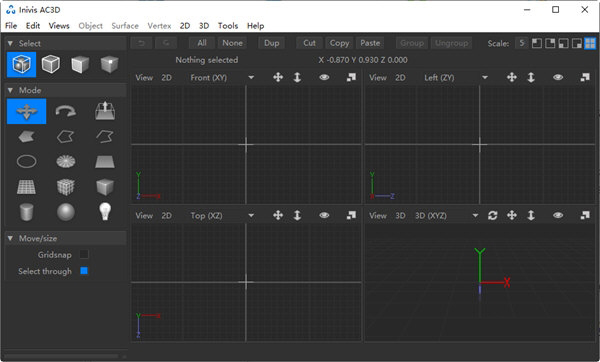Enable the Gridsnap checkbox
The height and width of the screenshot is (362, 600).
pyautogui.click(x=84, y=254)
